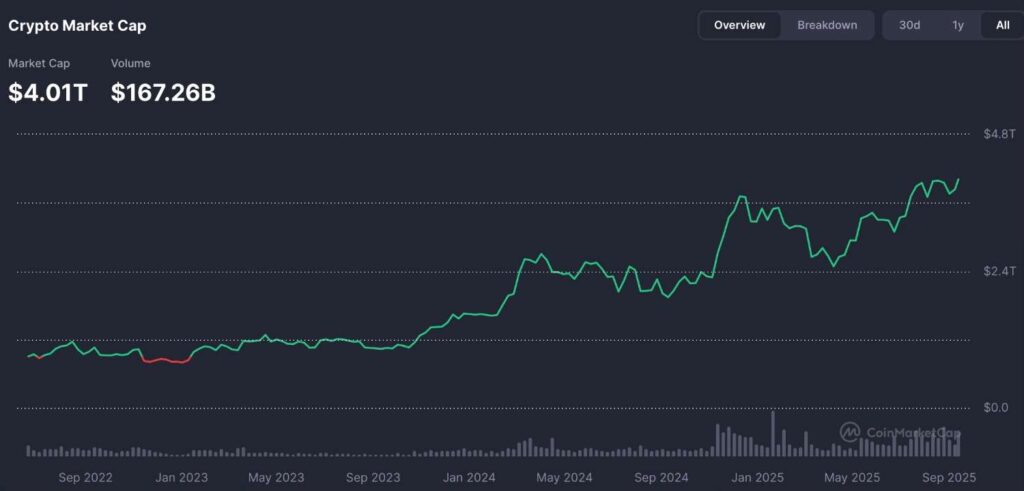Click the Volume label above $167.26B
Screen dimensions: 1024x491
130,63
